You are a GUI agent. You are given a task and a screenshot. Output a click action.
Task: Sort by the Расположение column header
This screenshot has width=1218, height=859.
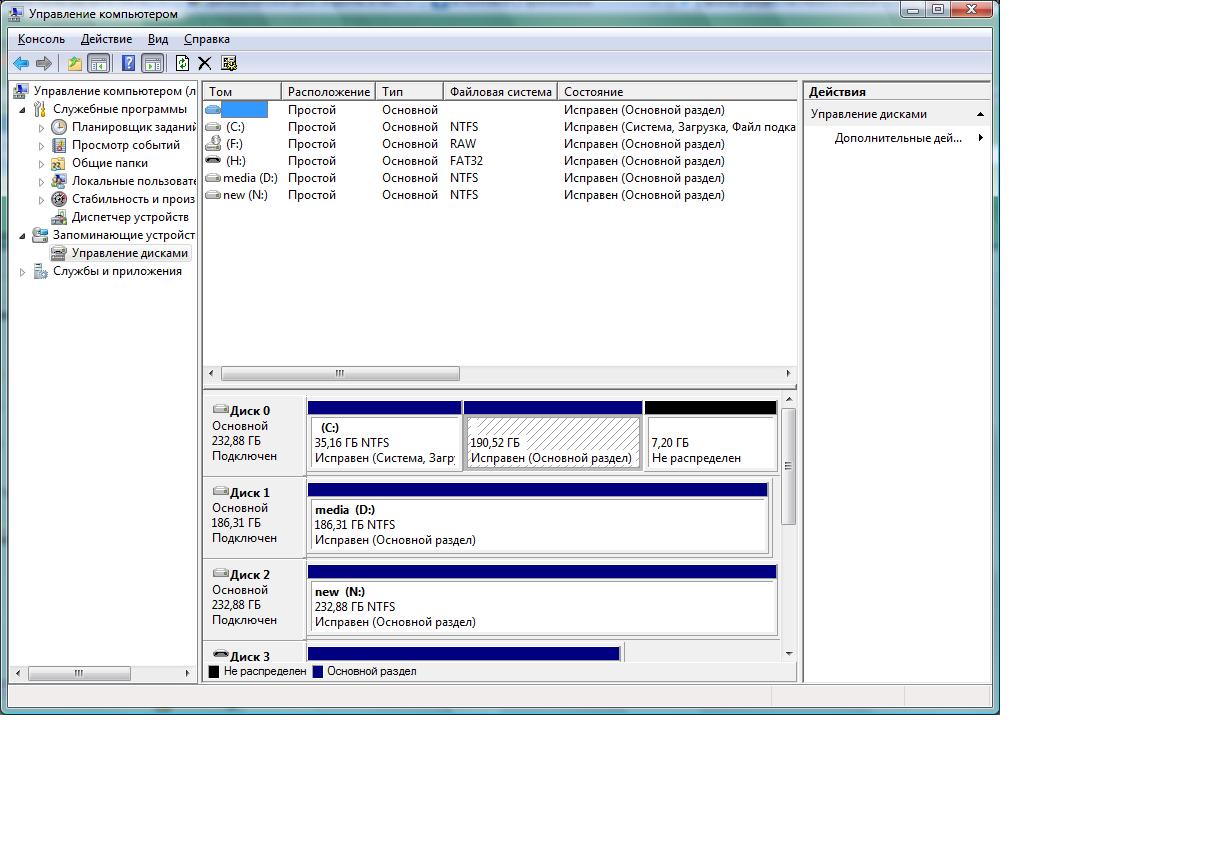pos(329,92)
